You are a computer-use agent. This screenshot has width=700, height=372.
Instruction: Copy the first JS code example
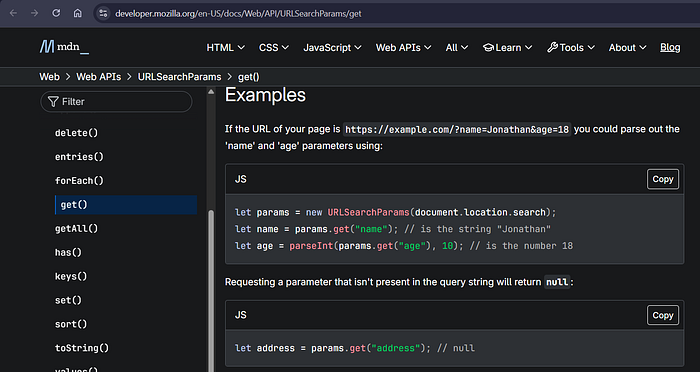click(x=663, y=179)
